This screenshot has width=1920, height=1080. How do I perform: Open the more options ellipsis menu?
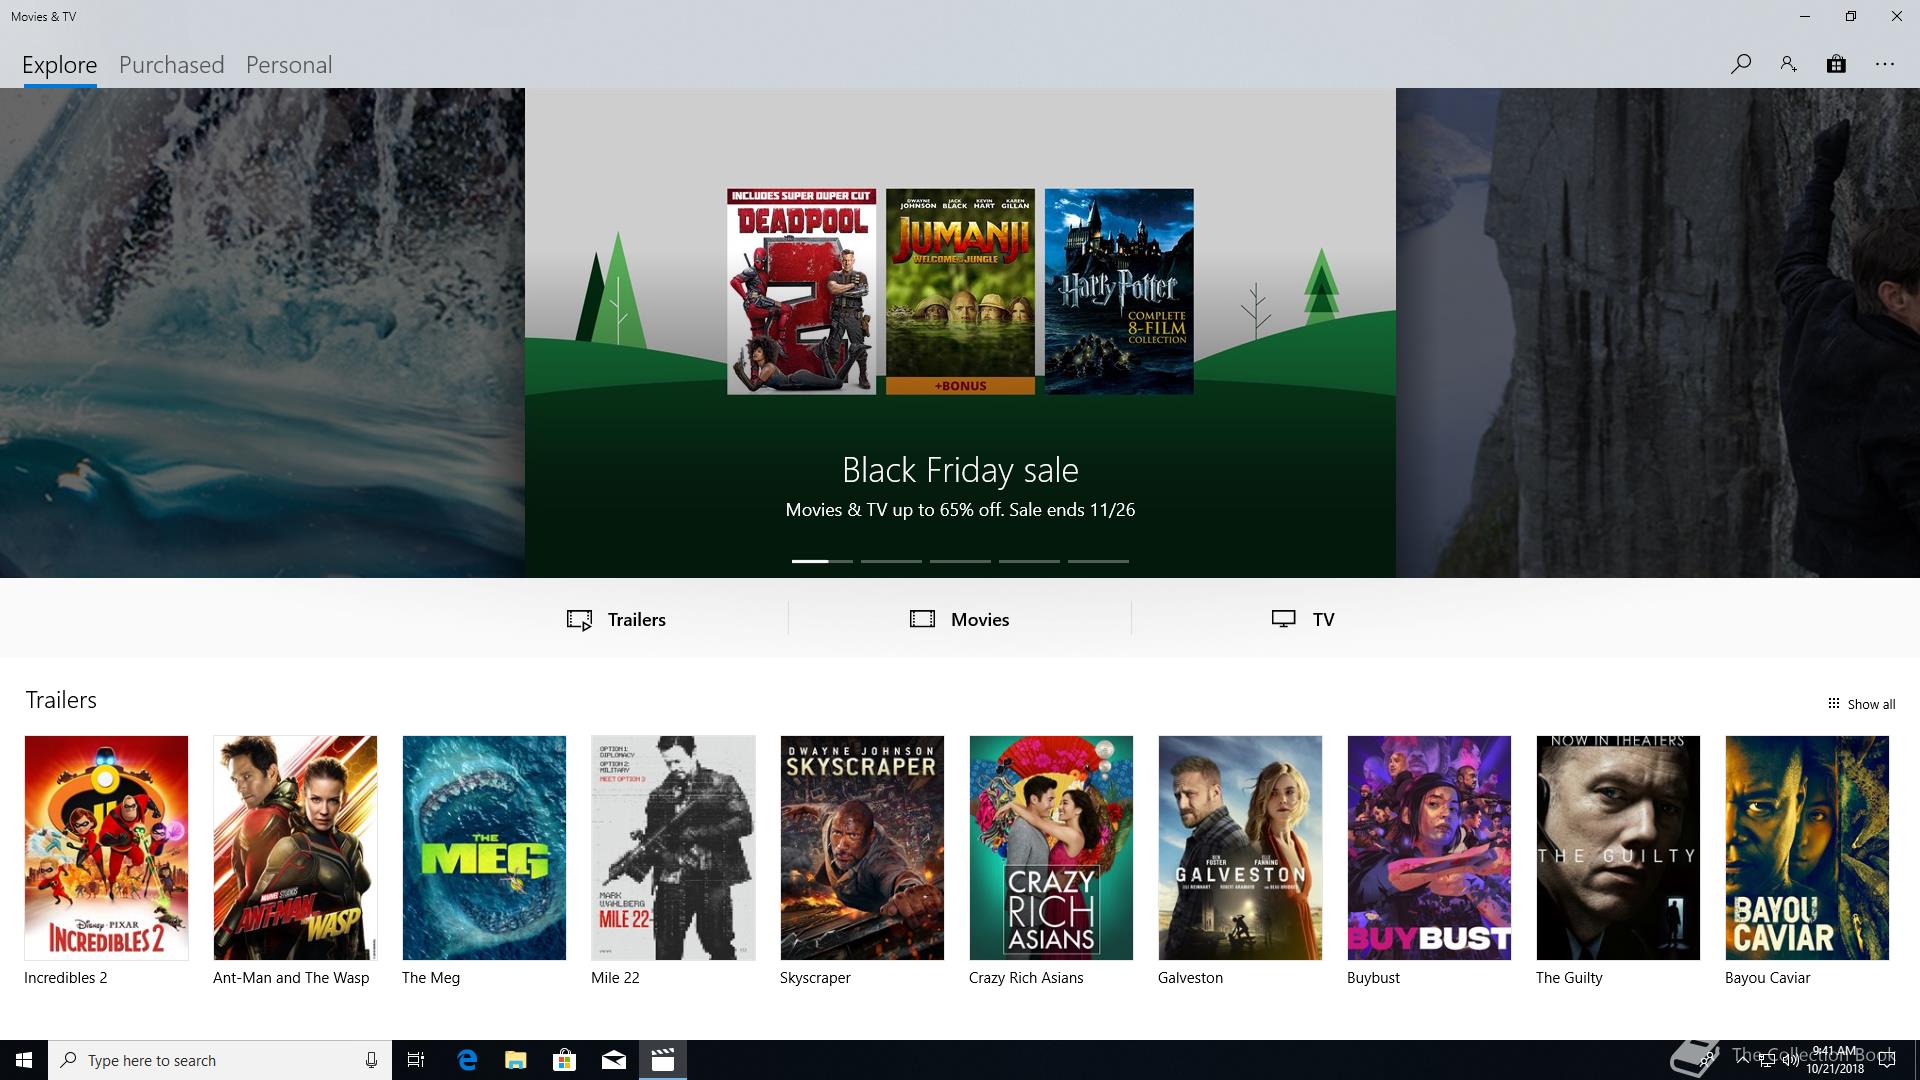tap(1885, 64)
